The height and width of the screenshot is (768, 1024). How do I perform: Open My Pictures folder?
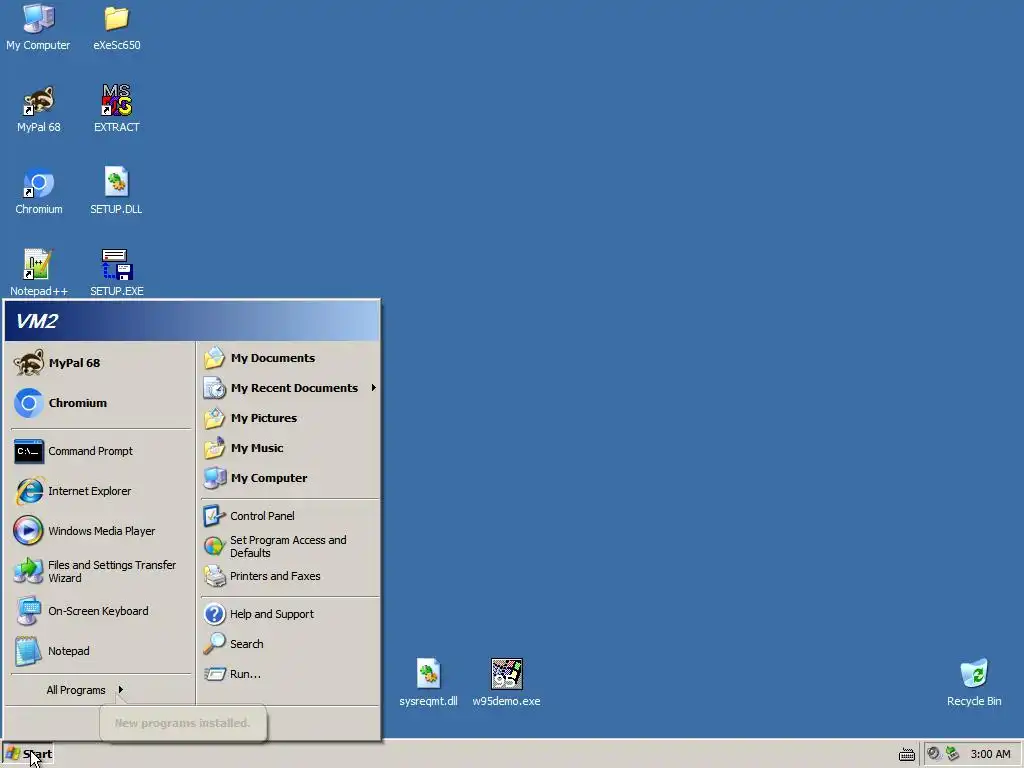[289, 418]
